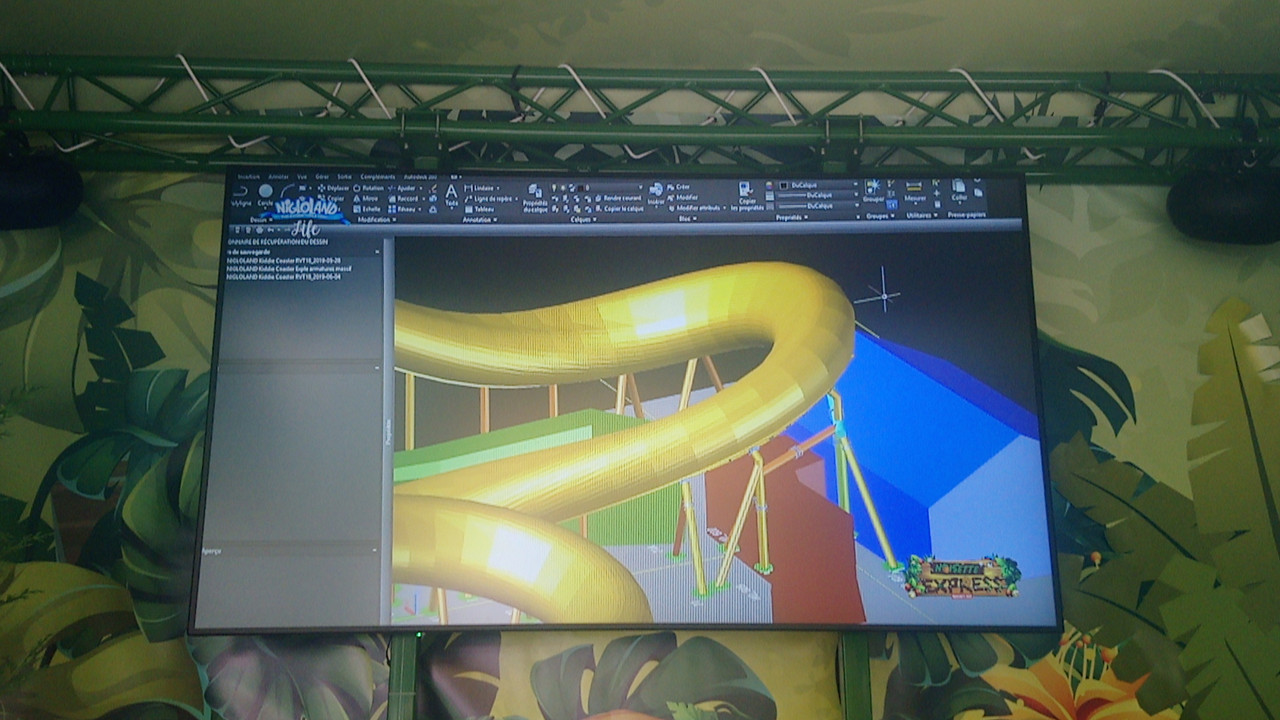Open the Insertion ribbon tab

[x=248, y=177]
